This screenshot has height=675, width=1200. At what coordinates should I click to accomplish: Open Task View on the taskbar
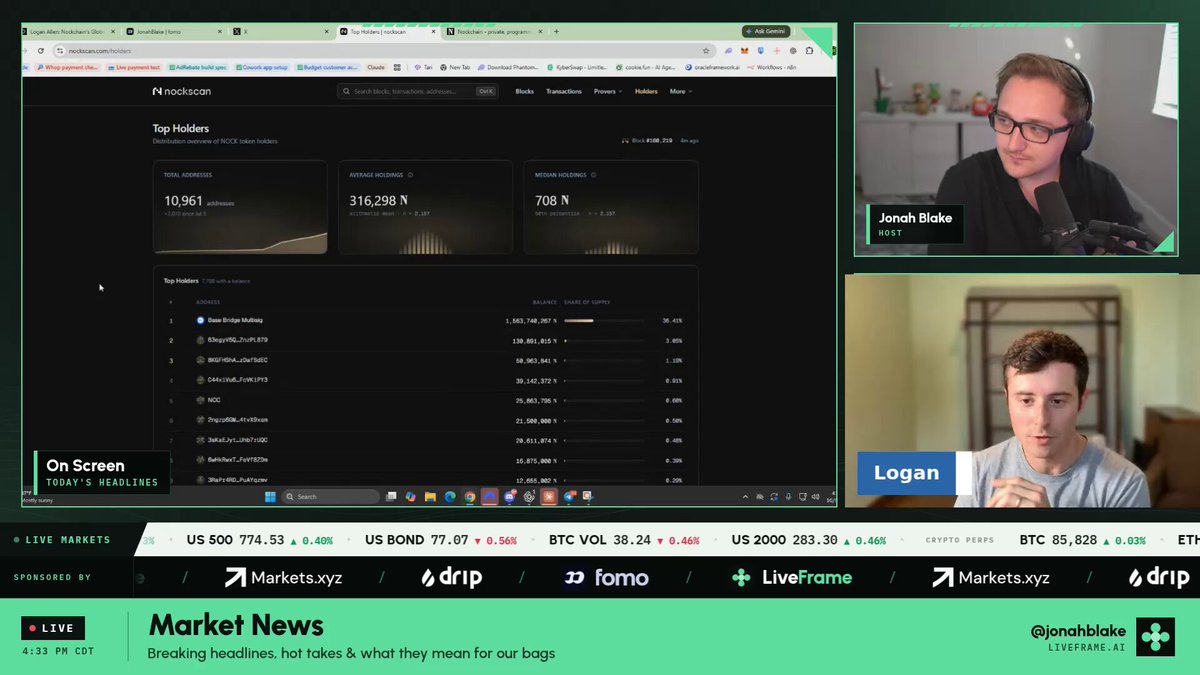point(391,496)
